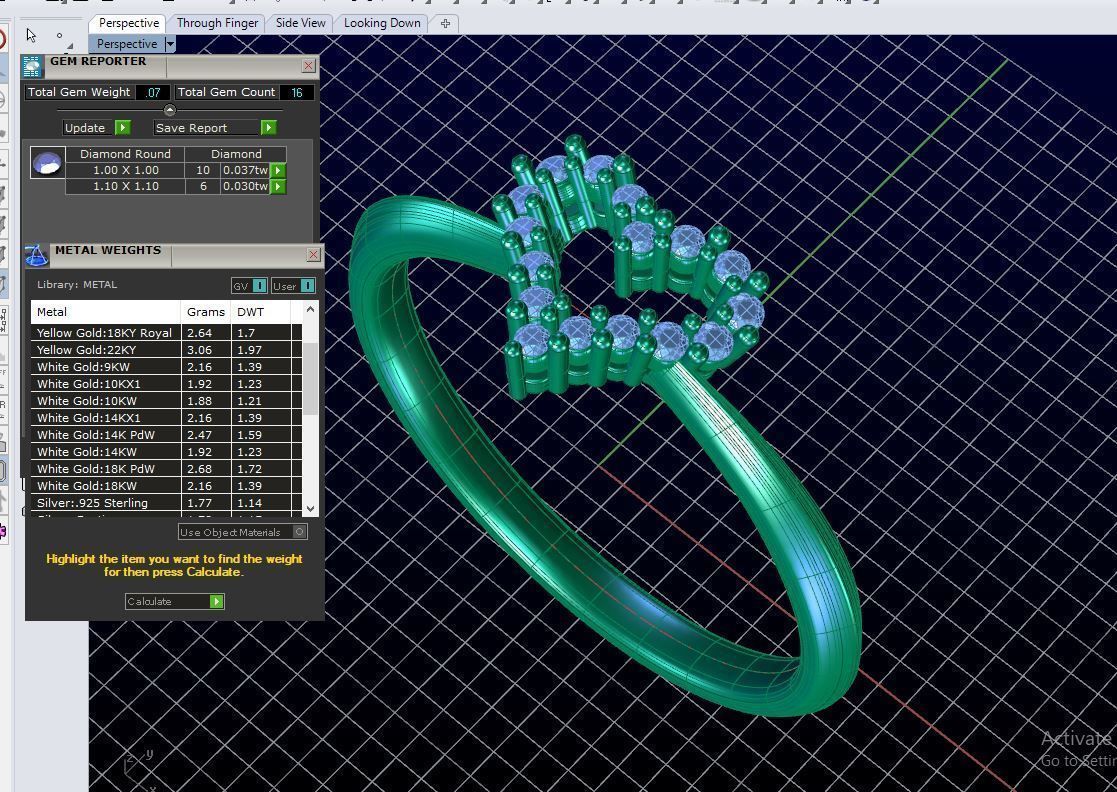
Task: Click the Save Report button
Action: 215,128
